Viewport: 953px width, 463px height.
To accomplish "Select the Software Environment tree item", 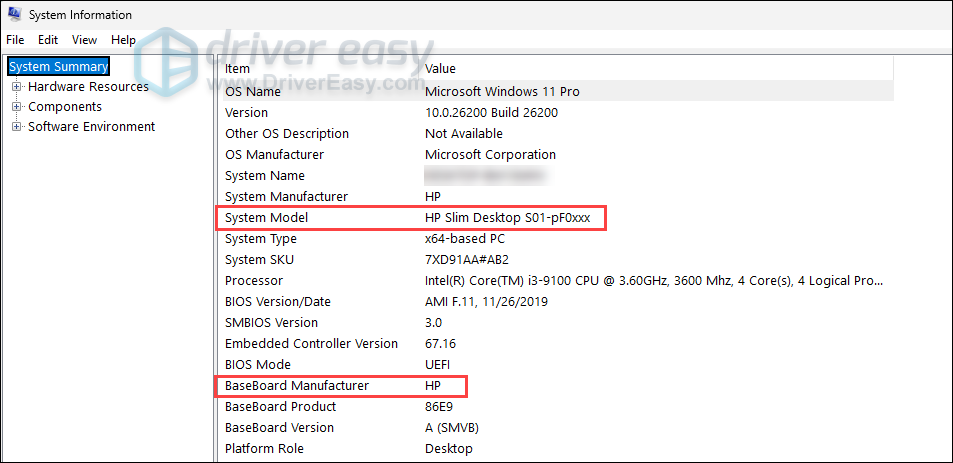I will click(92, 127).
